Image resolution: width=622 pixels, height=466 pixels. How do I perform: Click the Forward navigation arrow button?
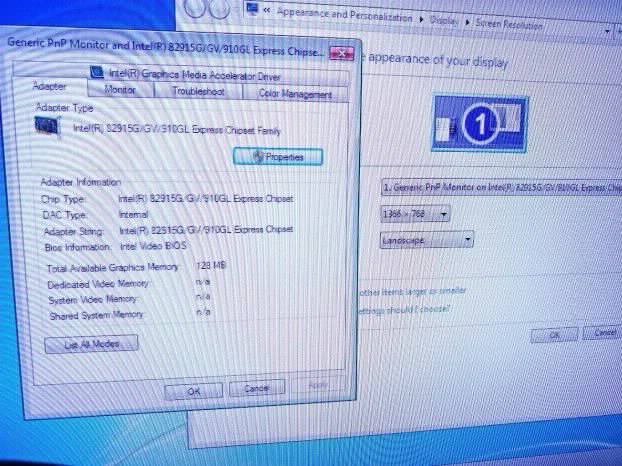pos(219,8)
